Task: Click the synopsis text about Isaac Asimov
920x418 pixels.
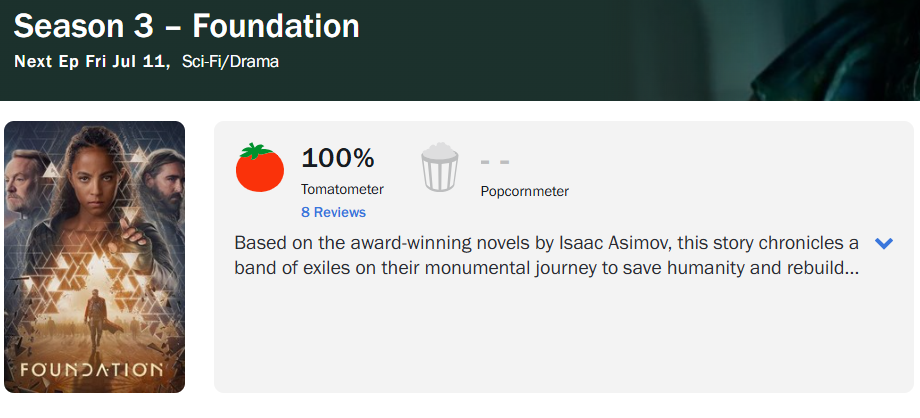Action: tap(546, 255)
